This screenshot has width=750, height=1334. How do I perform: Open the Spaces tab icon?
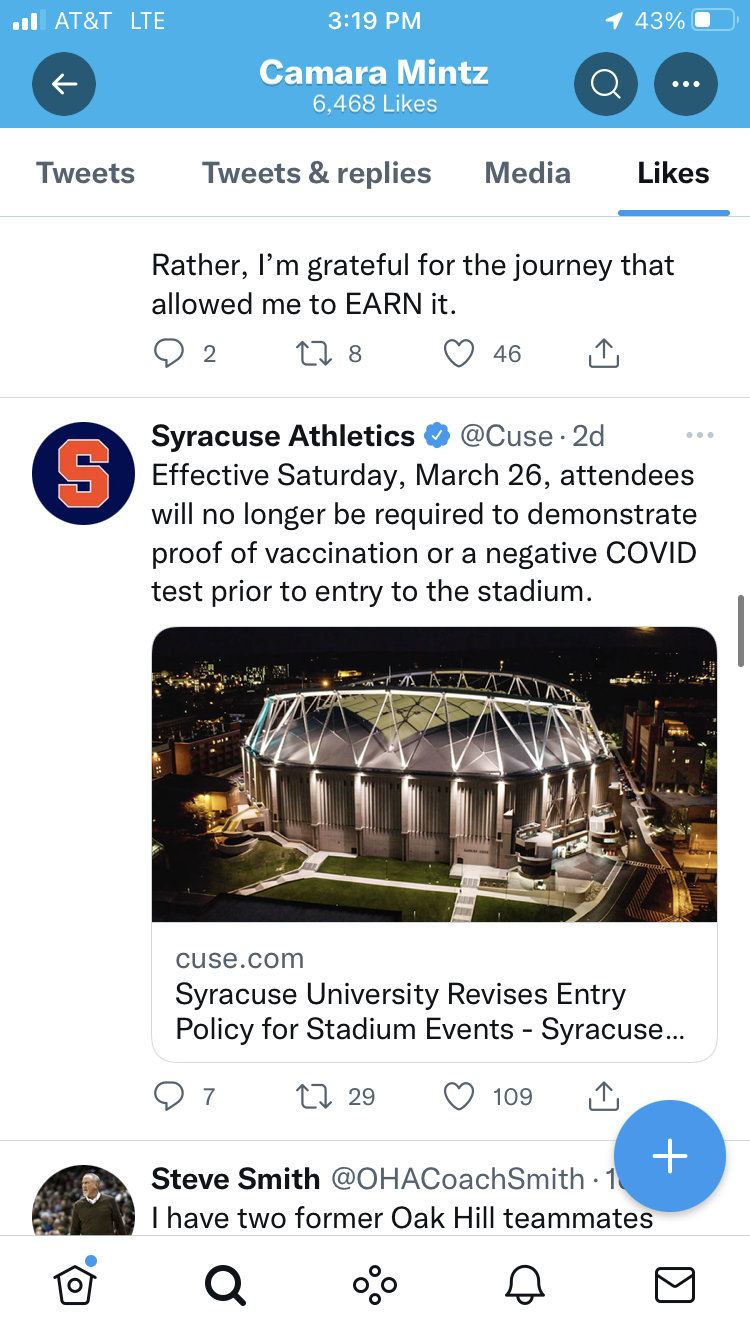(375, 1284)
